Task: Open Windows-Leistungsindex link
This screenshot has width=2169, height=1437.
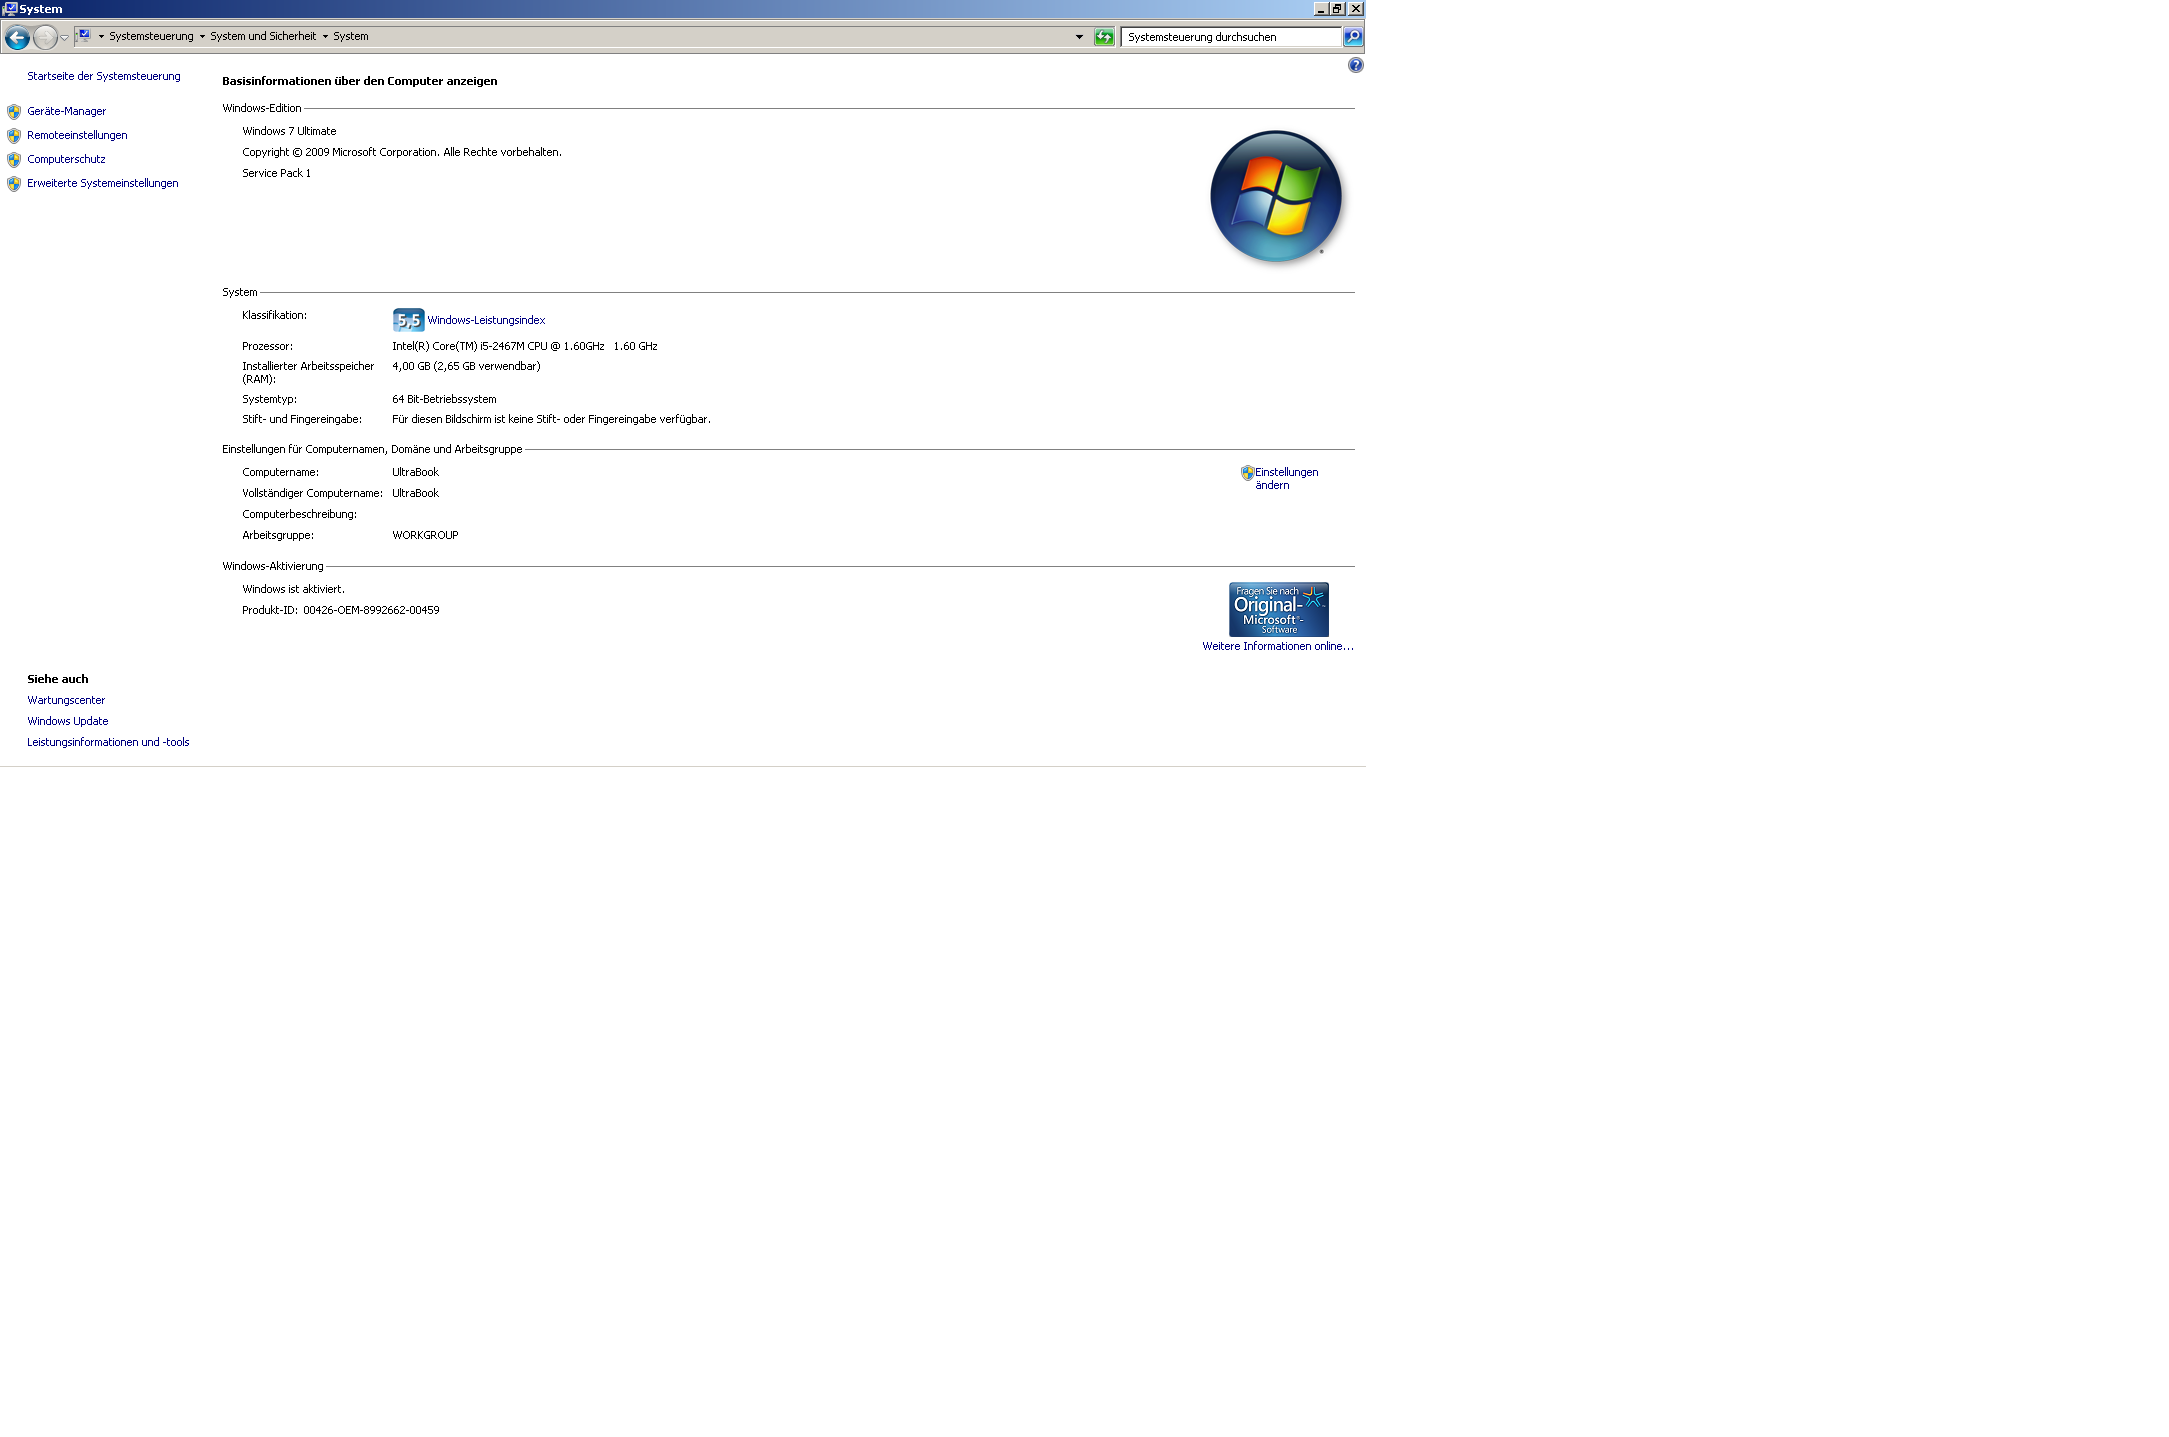Action: point(486,320)
